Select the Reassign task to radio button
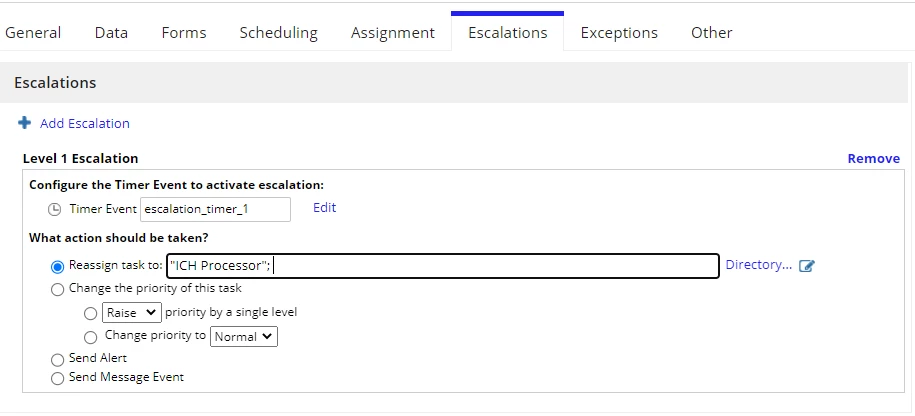Screen dimensions: 915x416 (x=57, y=267)
